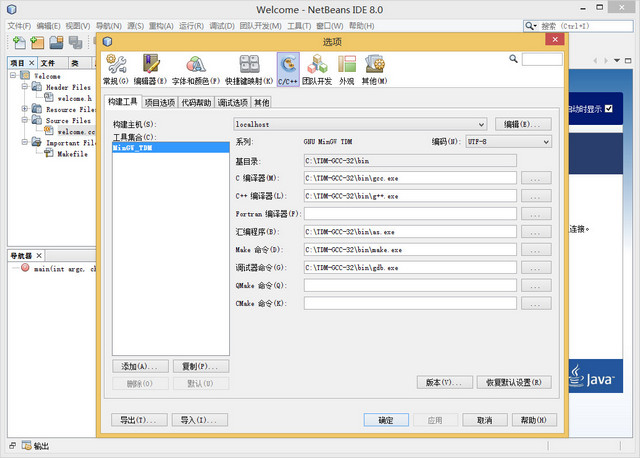
Task: Click 导出(T) Export button
Action: click(139, 420)
